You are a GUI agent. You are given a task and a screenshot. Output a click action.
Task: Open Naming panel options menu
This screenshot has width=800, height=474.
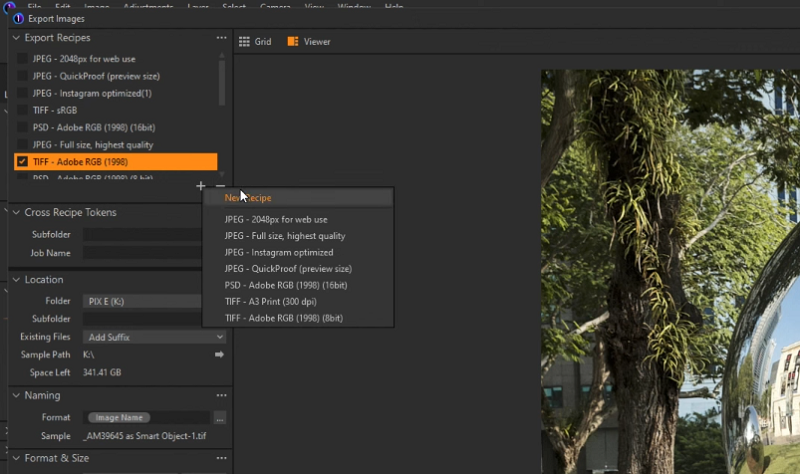click(x=221, y=395)
